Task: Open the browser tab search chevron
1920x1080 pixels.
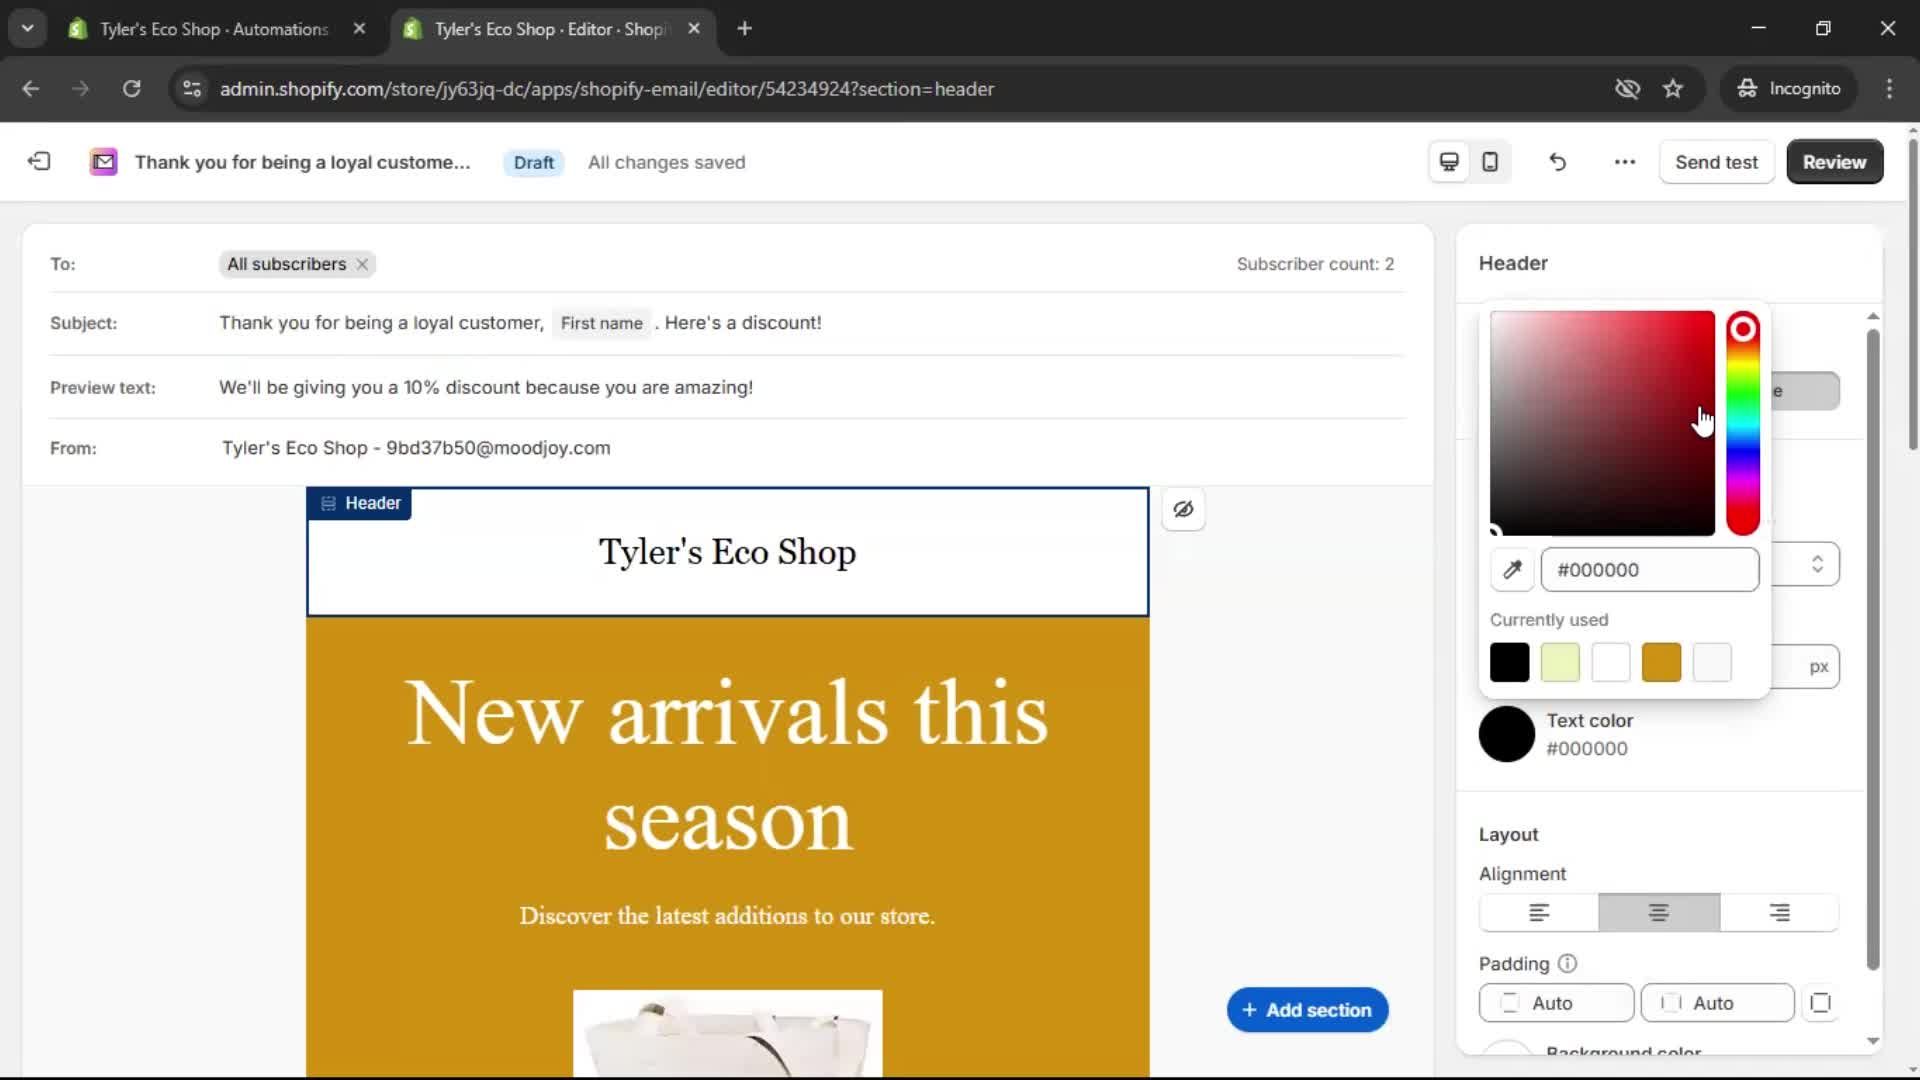Action: pyautogui.click(x=28, y=28)
